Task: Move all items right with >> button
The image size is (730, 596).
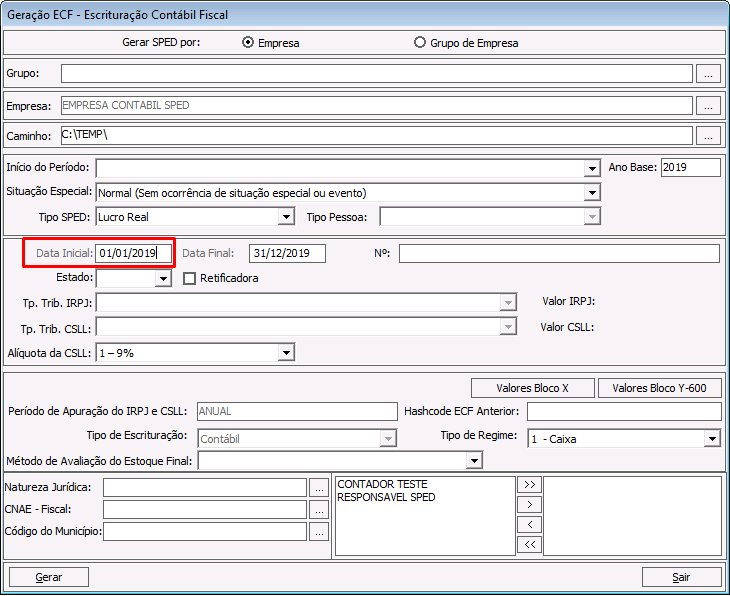Action: point(529,485)
